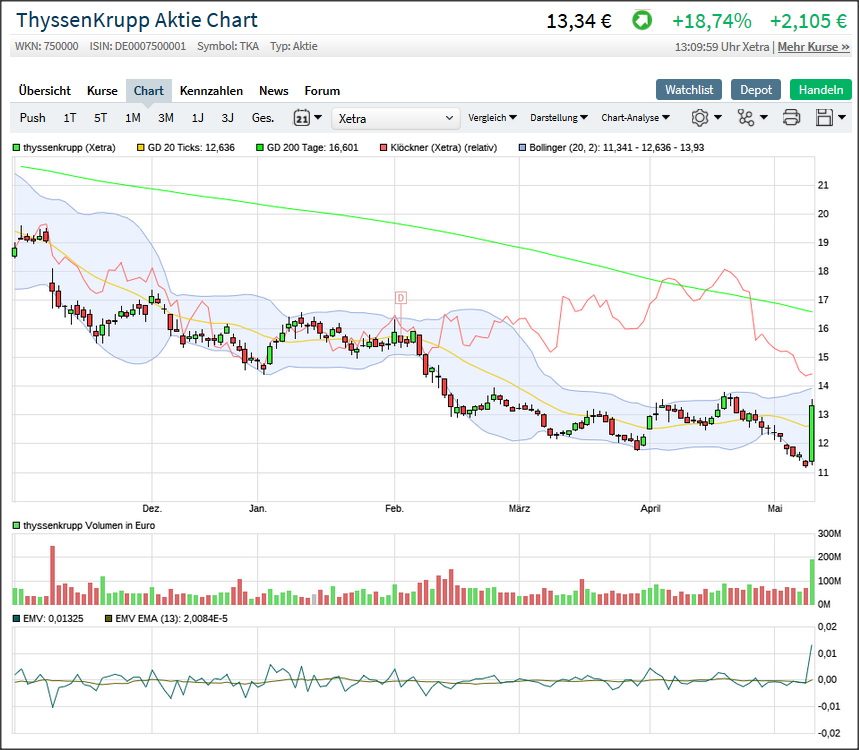Open the Vergleich dropdown menu
This screenshot has height=750, width=859.
coord(492,118)
